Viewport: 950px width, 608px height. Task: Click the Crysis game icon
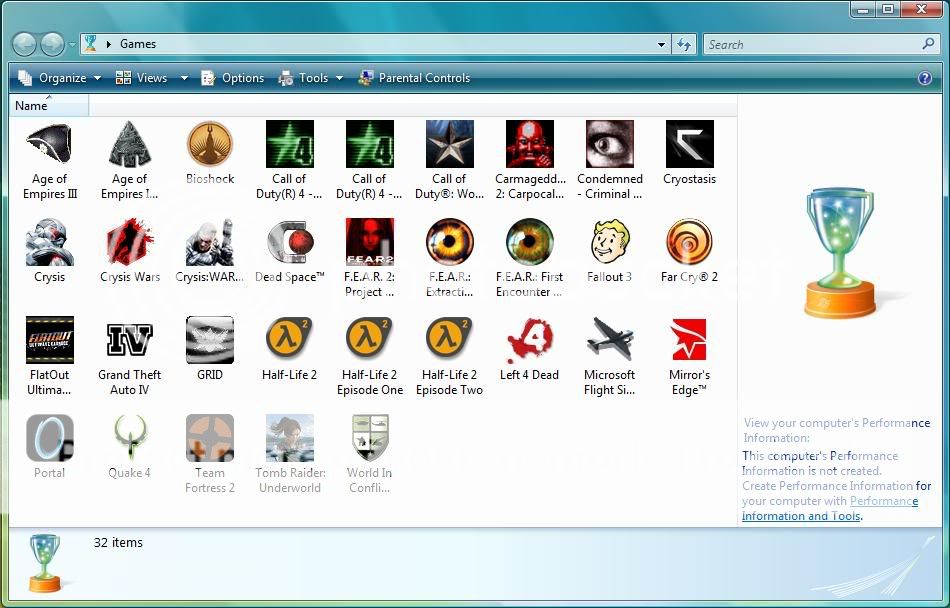pos(49,242)
